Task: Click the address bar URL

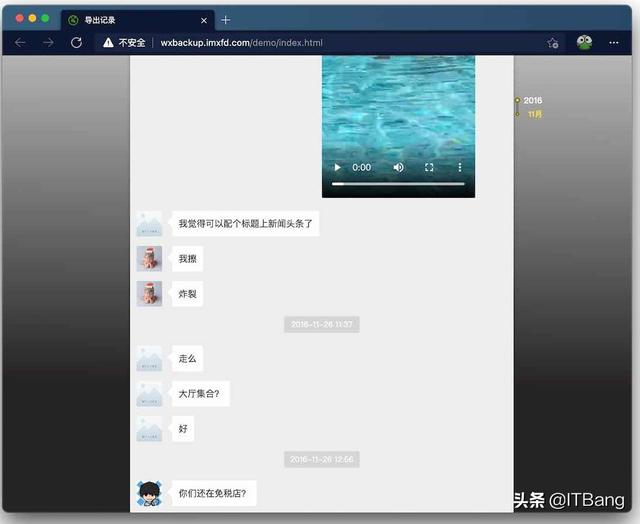Action: coord(240,43)
